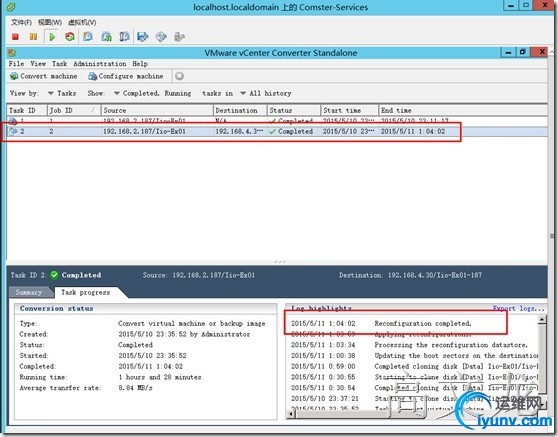Screen dimensions: 558x437
Task: Stop the virtual machine with the red square icon
Action: (15, 37)
